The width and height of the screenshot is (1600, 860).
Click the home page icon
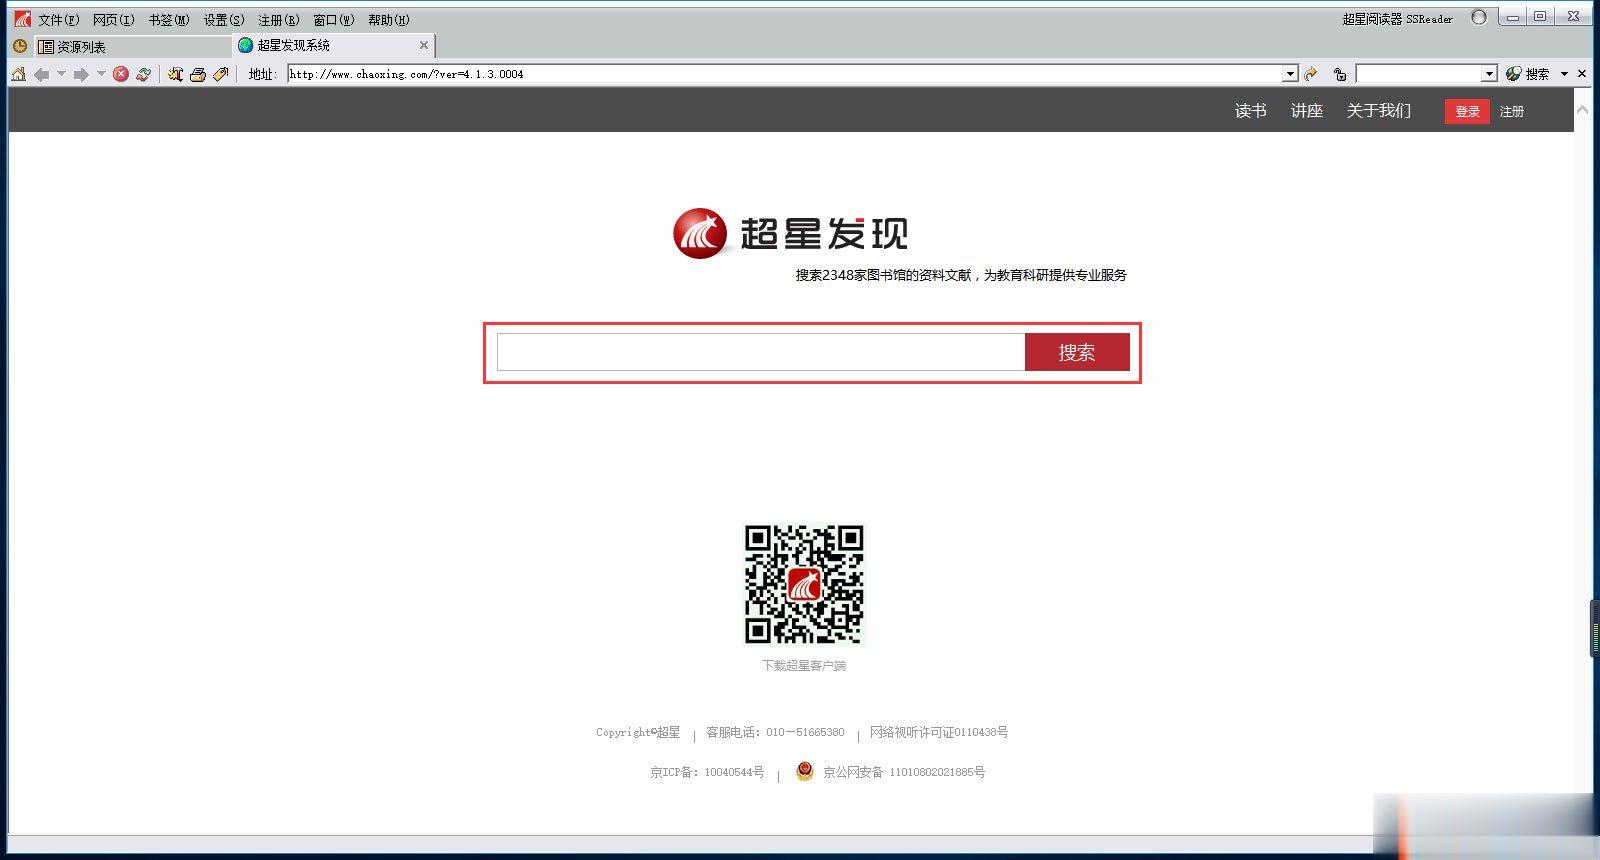pyautogui.click(x=18, y=74)
